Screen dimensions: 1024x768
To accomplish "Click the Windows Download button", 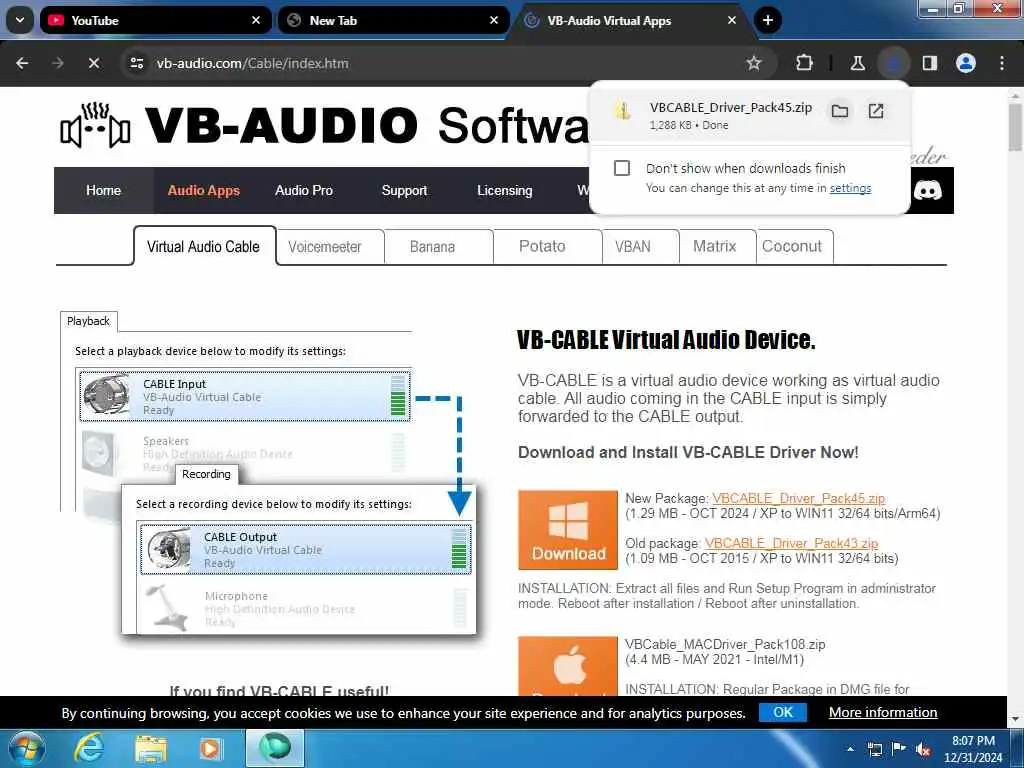I will (568, 530).
